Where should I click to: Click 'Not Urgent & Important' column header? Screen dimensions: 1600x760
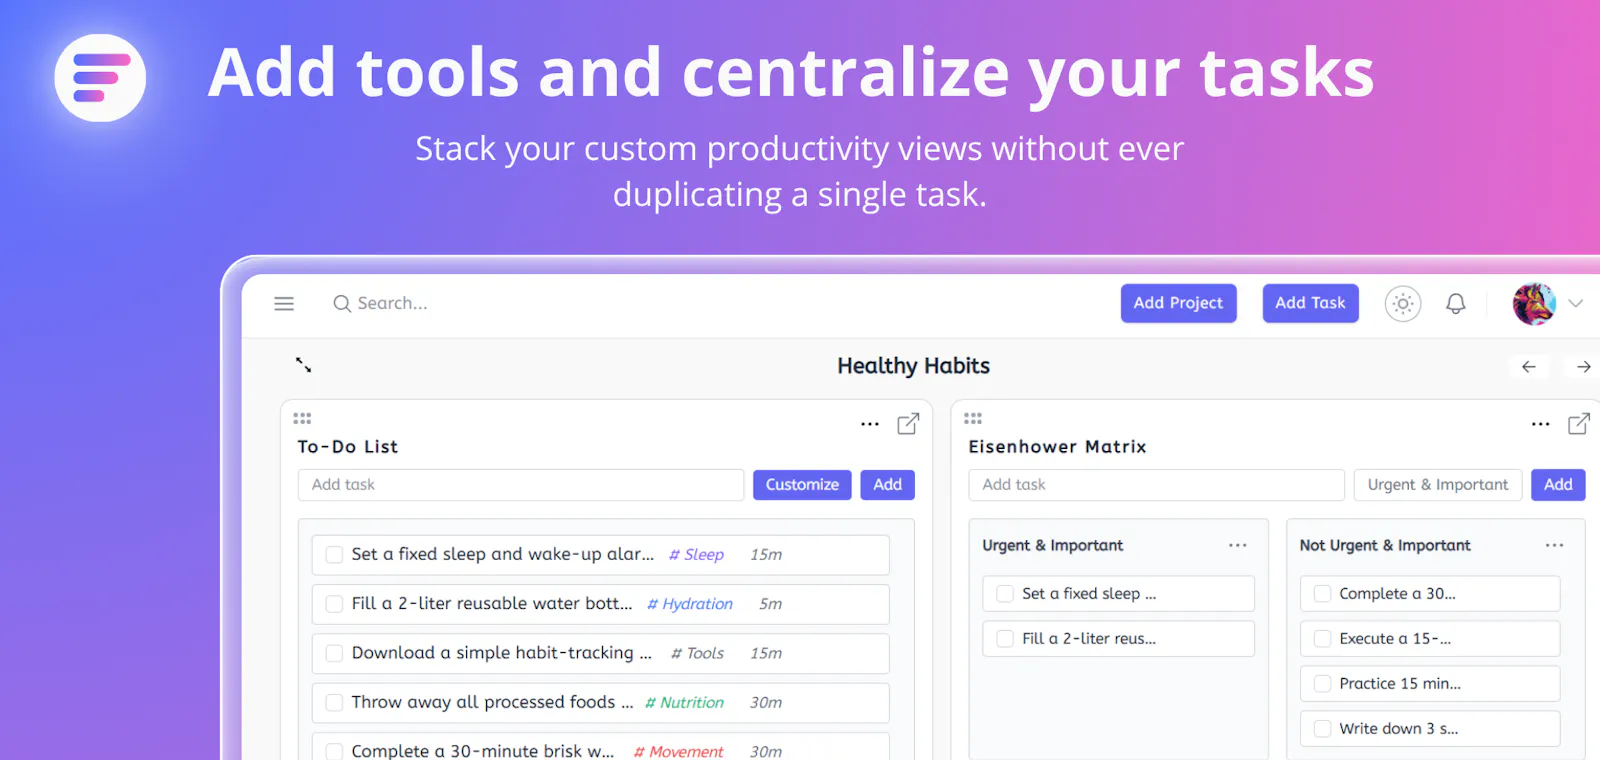pos(1385,545)
